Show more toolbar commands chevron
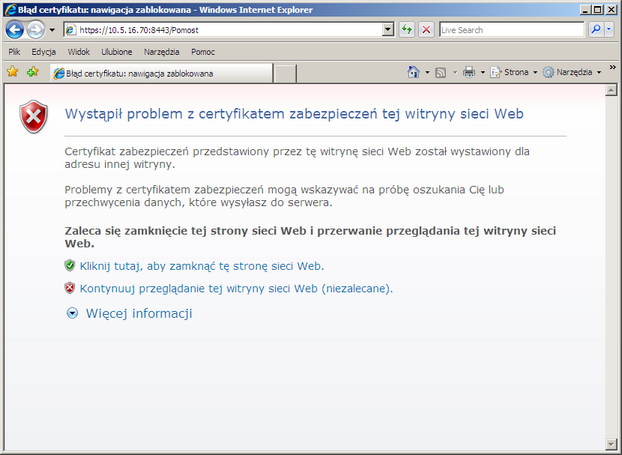 613,67
